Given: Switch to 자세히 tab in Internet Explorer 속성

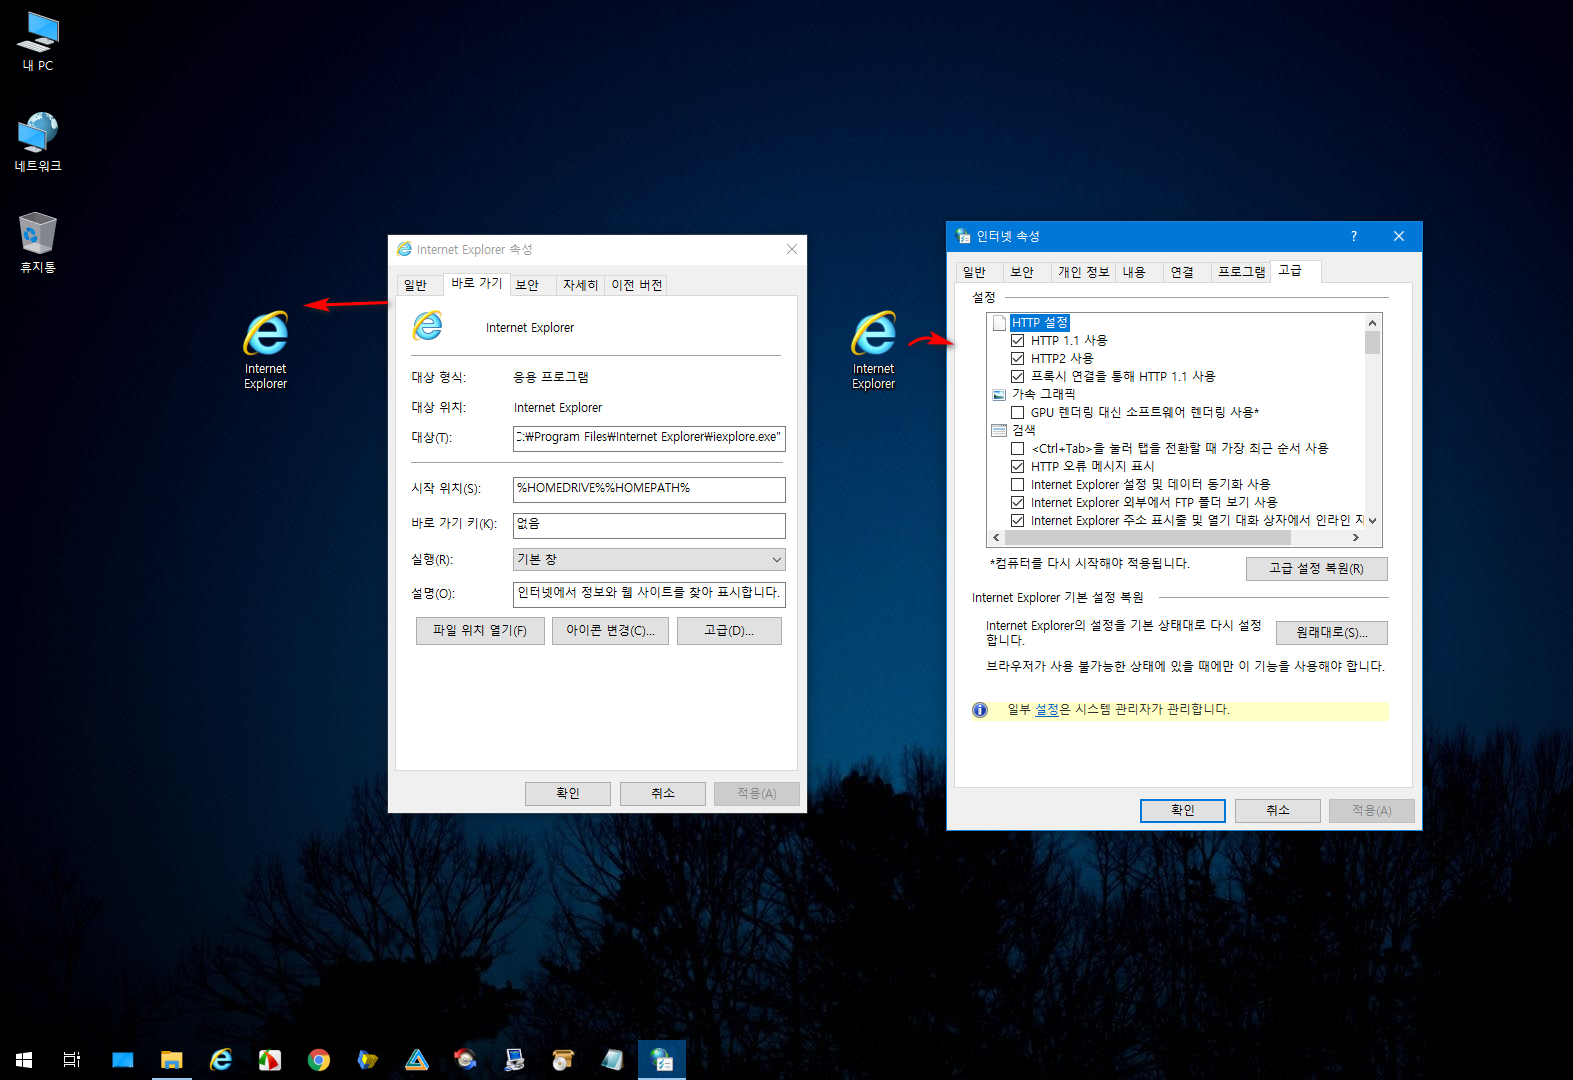Looking at the screenshot, I should (580, 285).
